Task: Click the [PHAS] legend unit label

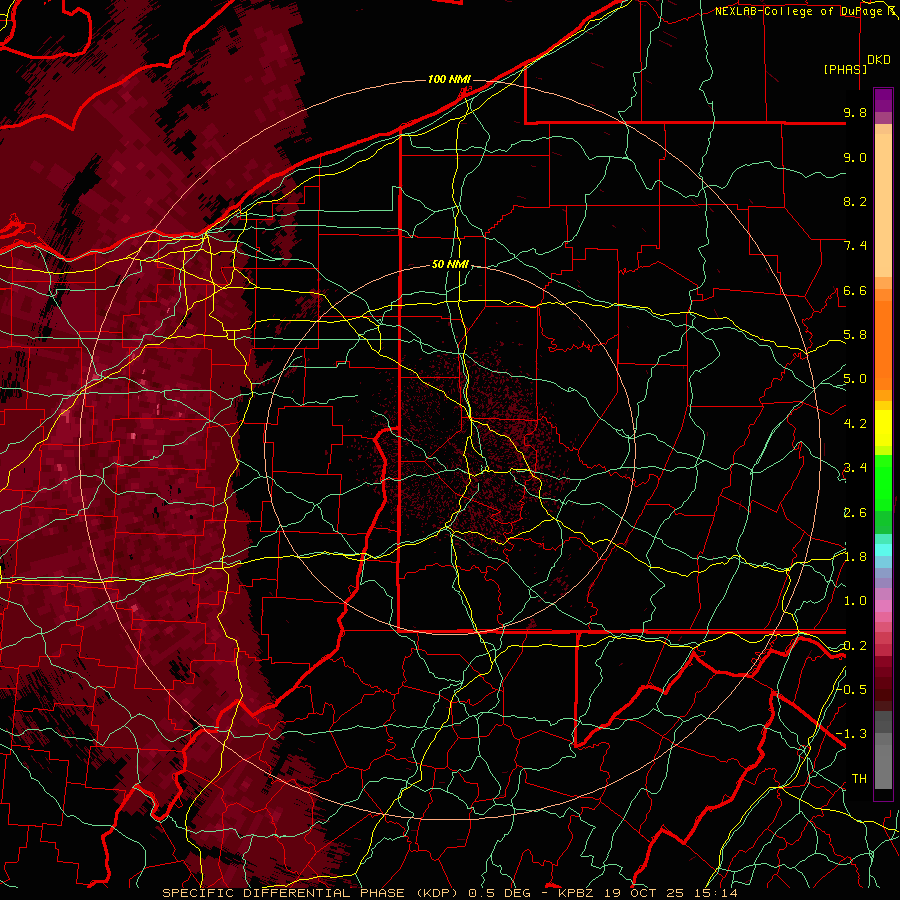Action: (845, 69)
